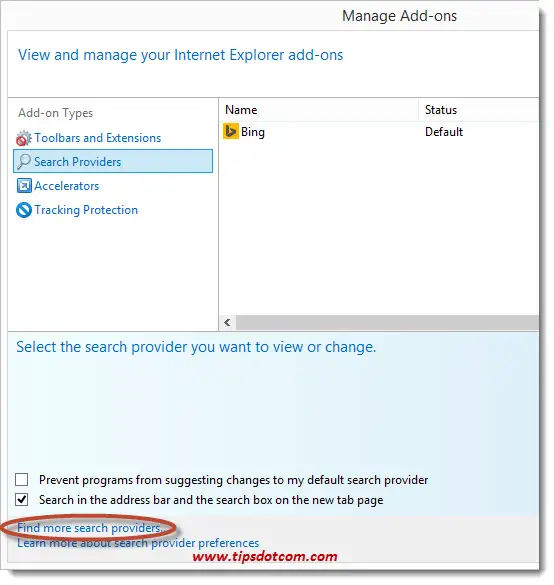Click the Prevent programs from suggesting changes label

234,480
